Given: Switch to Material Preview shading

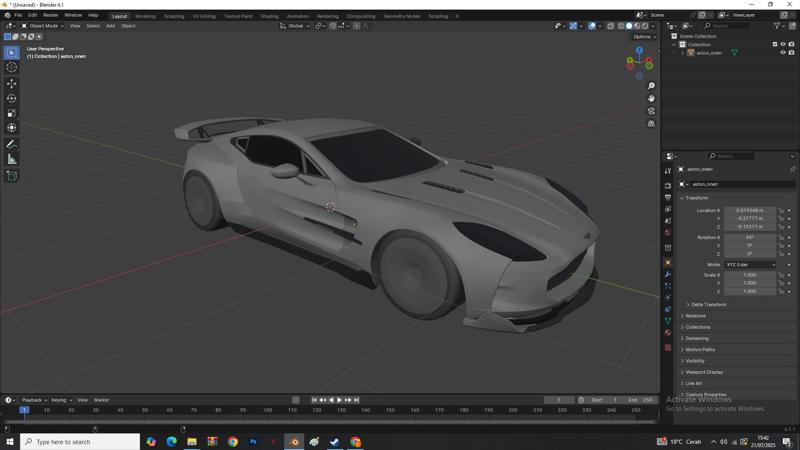Looking at the screenshot, I should click(637, 26).
